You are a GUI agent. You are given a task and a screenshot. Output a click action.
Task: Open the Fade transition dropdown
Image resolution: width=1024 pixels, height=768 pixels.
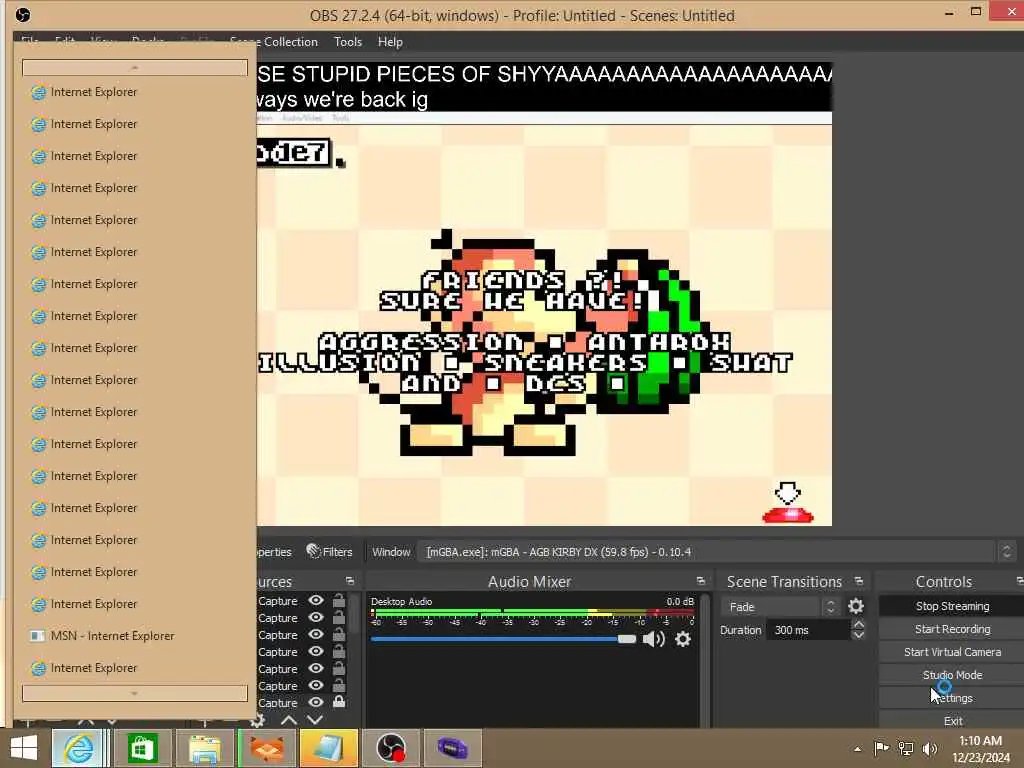pyautogui.click(x=780, y=607)
